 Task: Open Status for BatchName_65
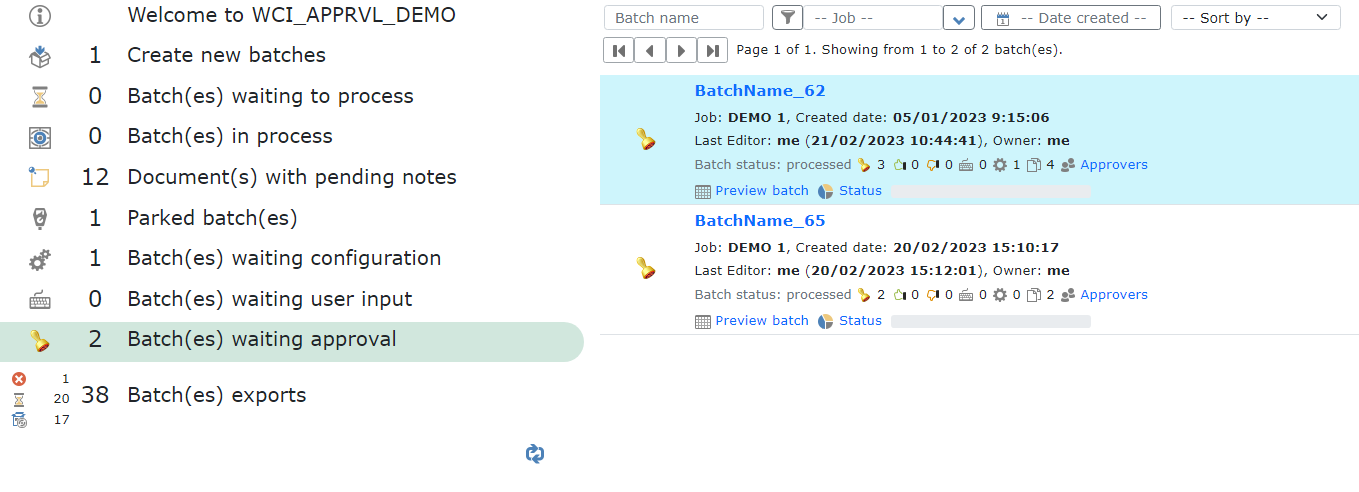click(x=859, y=321)
